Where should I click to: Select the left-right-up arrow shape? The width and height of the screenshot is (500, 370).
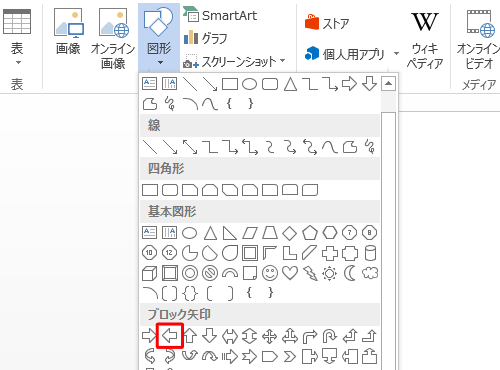point(290,336)
